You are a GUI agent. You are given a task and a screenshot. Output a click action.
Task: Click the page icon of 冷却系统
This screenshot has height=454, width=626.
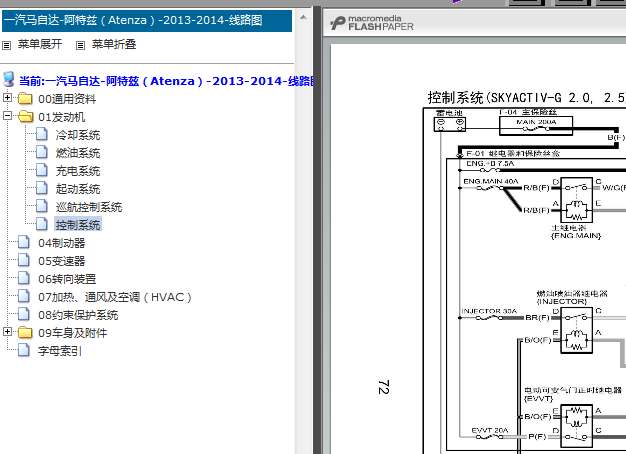tap(42, 134)
